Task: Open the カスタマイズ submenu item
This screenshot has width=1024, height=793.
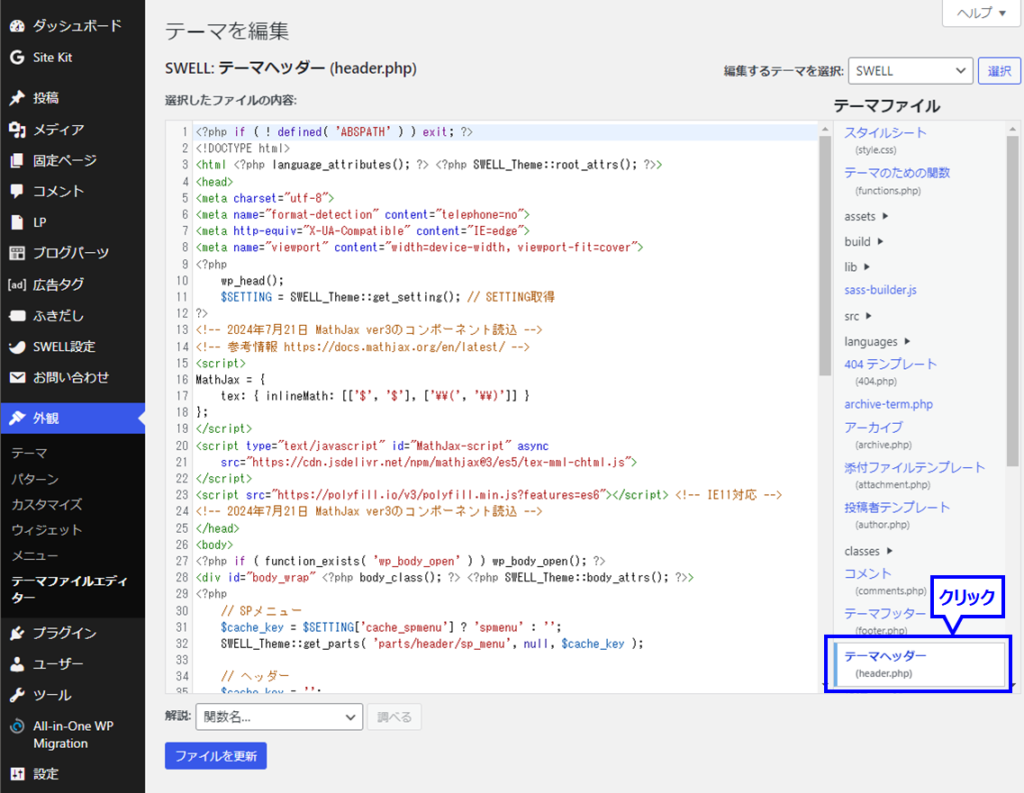Action: (x=47, y=504)
